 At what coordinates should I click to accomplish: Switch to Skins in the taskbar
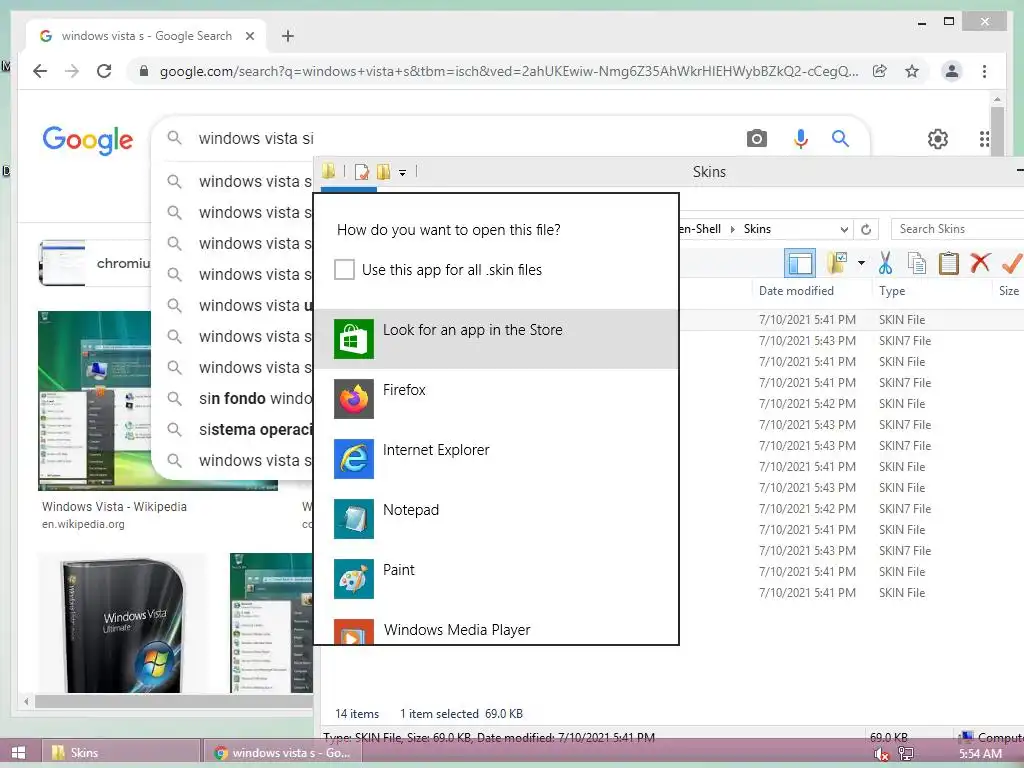click(121, 752)
